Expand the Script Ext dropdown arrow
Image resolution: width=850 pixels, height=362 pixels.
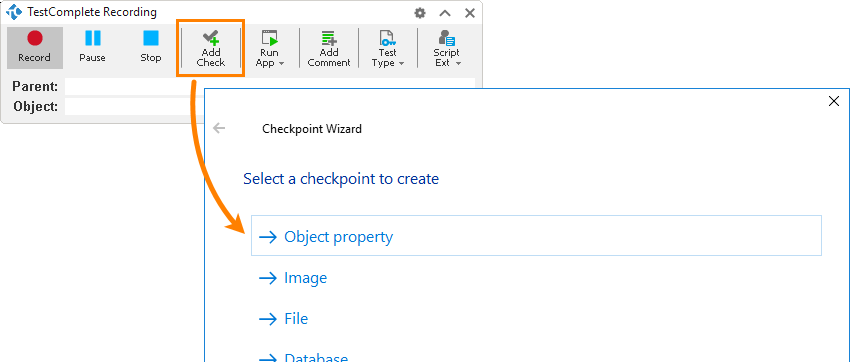(x=458, y=63)
